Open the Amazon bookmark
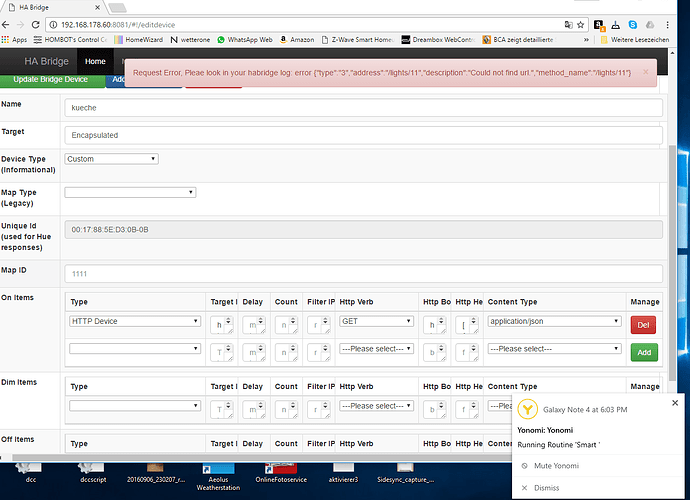Viewport: 690px width, 500px height. click(x=297, y=40)
